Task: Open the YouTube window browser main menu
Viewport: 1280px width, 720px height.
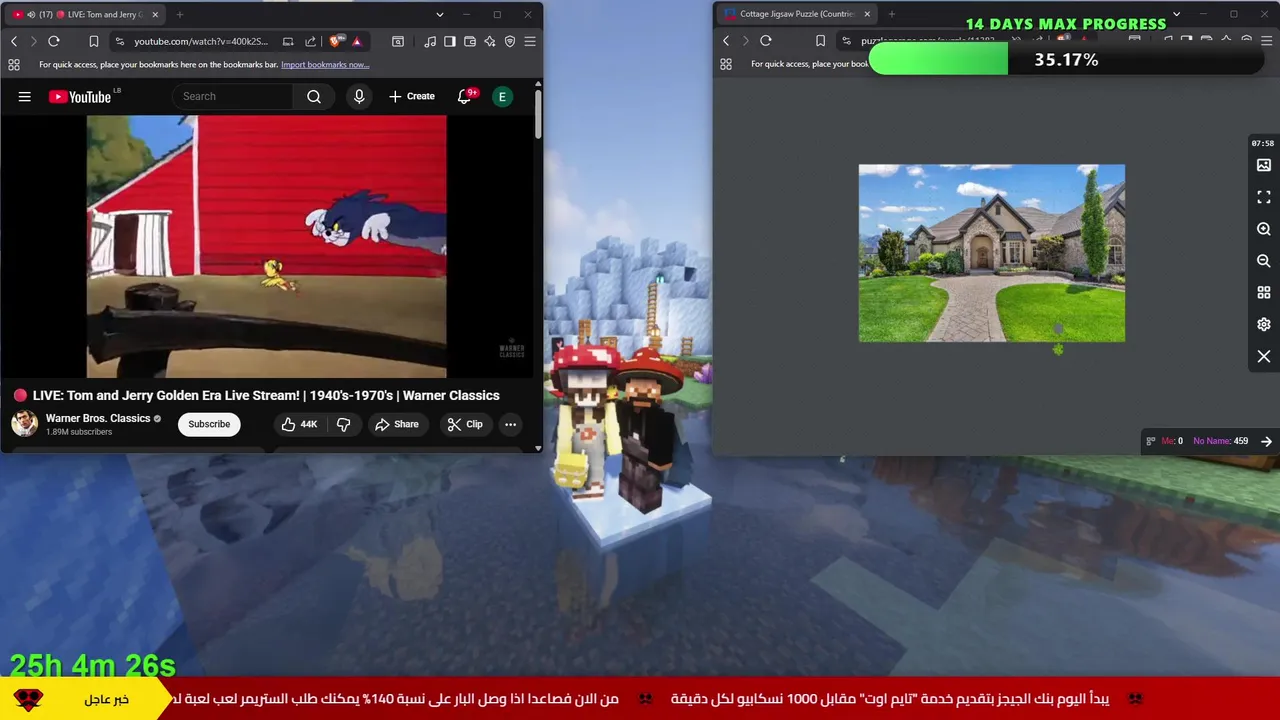Action: point(530,41)
